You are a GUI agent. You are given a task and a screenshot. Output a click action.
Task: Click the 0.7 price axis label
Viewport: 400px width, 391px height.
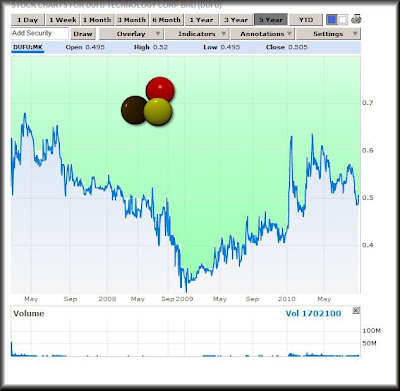(x=368, y=103)
